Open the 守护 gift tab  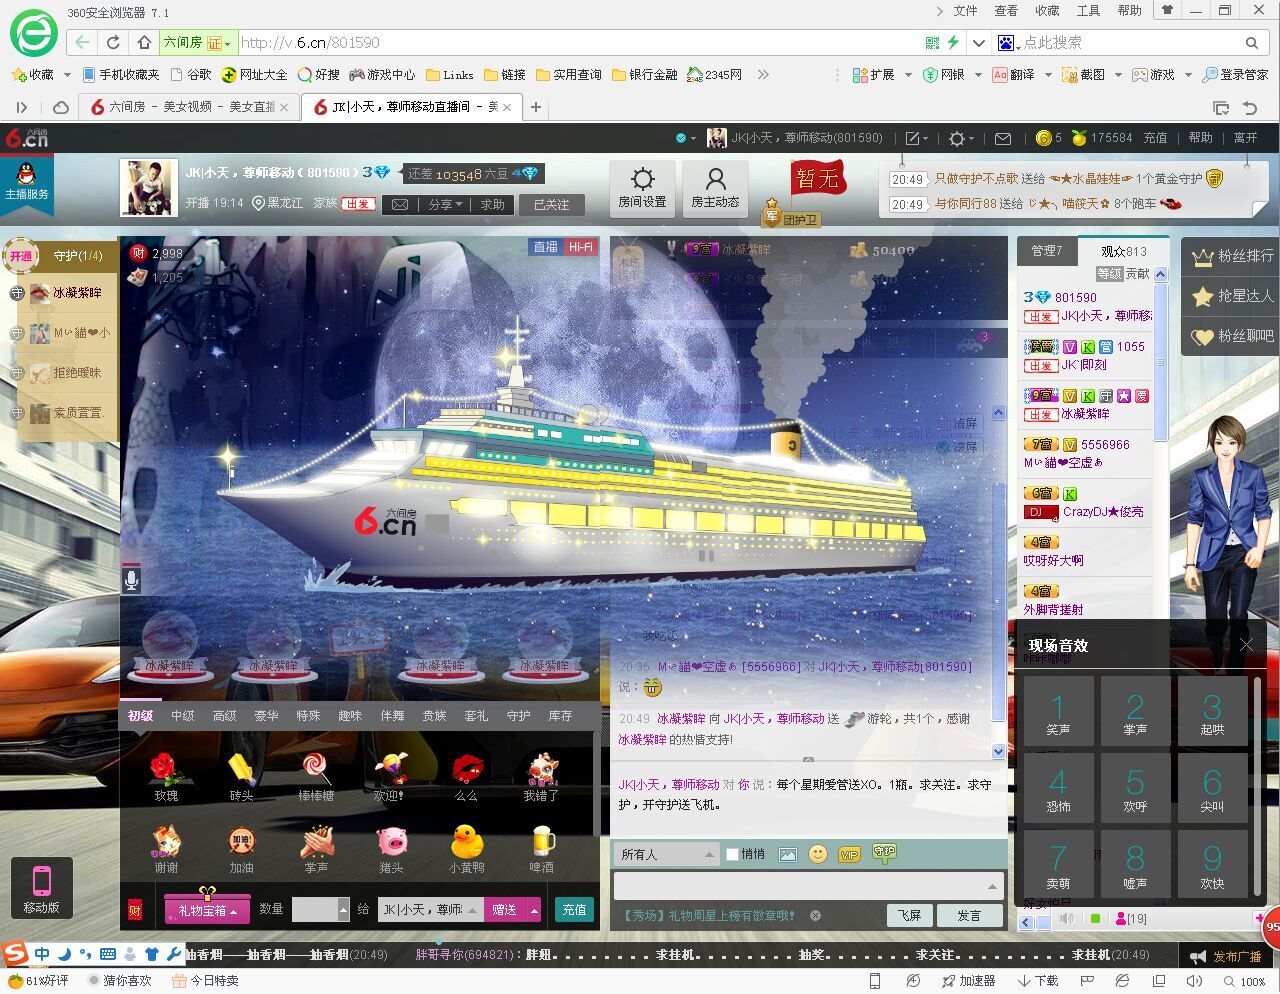click(518, 715)
